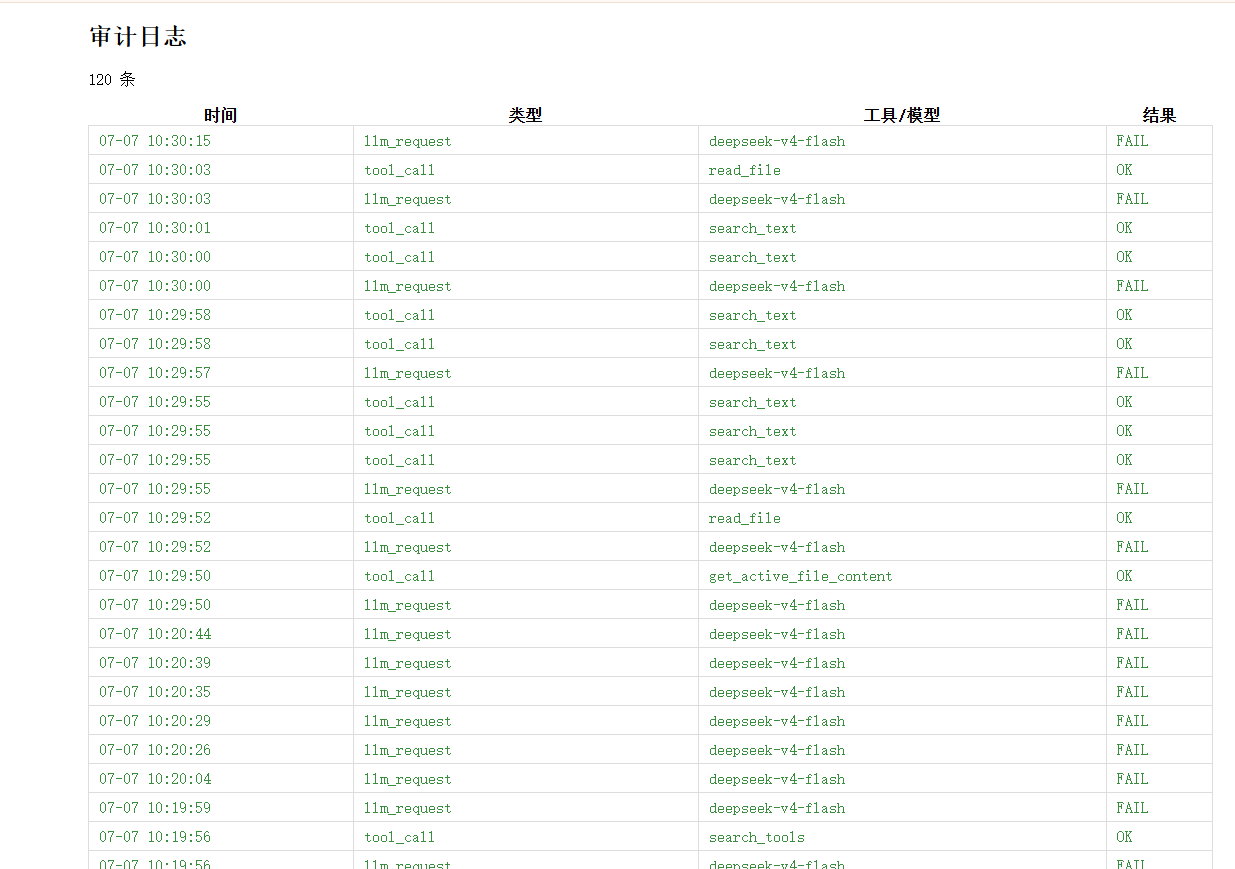The width and height of the screenshot is (1235, 869).
Task: Click deepseek-v4-flash in the 10:29:52 row
Action: tap(777, 547)
